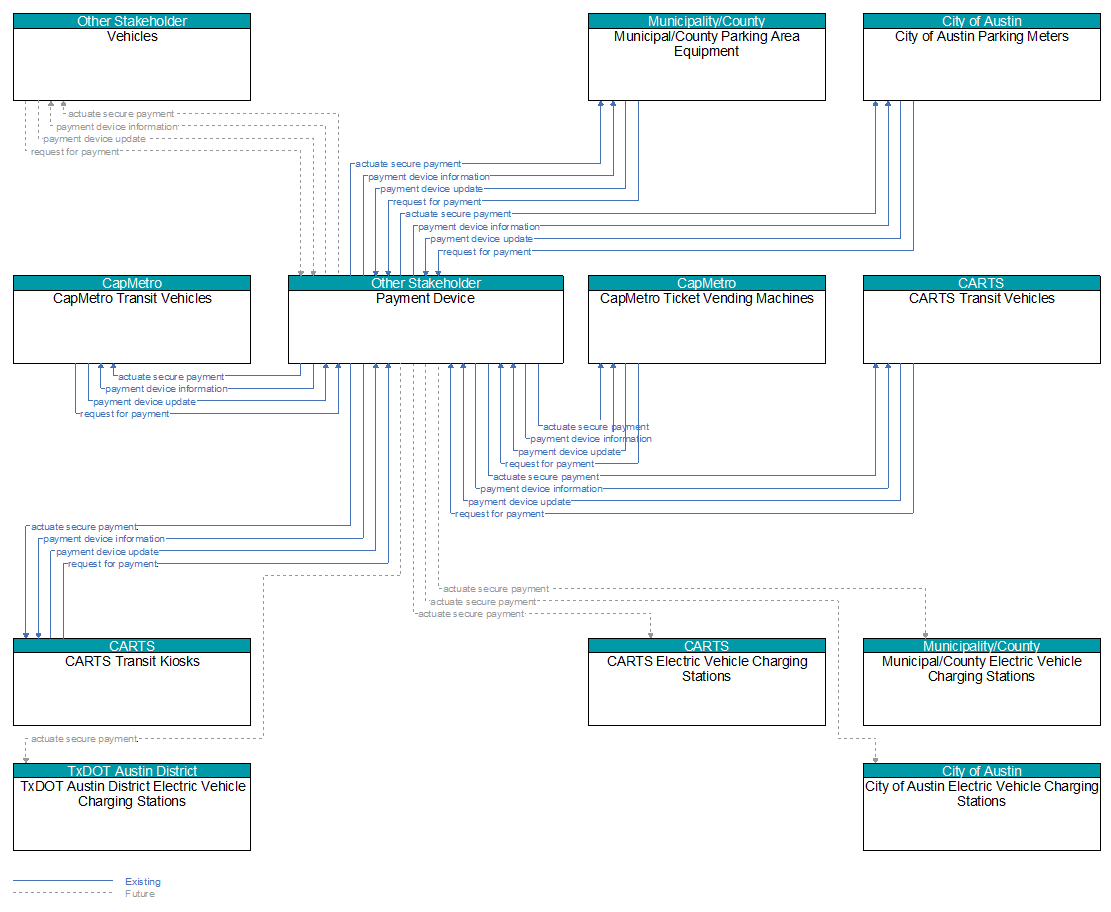Click 'Other Stakeholder' header above Payment Device
Viewport: 1111px width, 912px height.
pos(426,283)
